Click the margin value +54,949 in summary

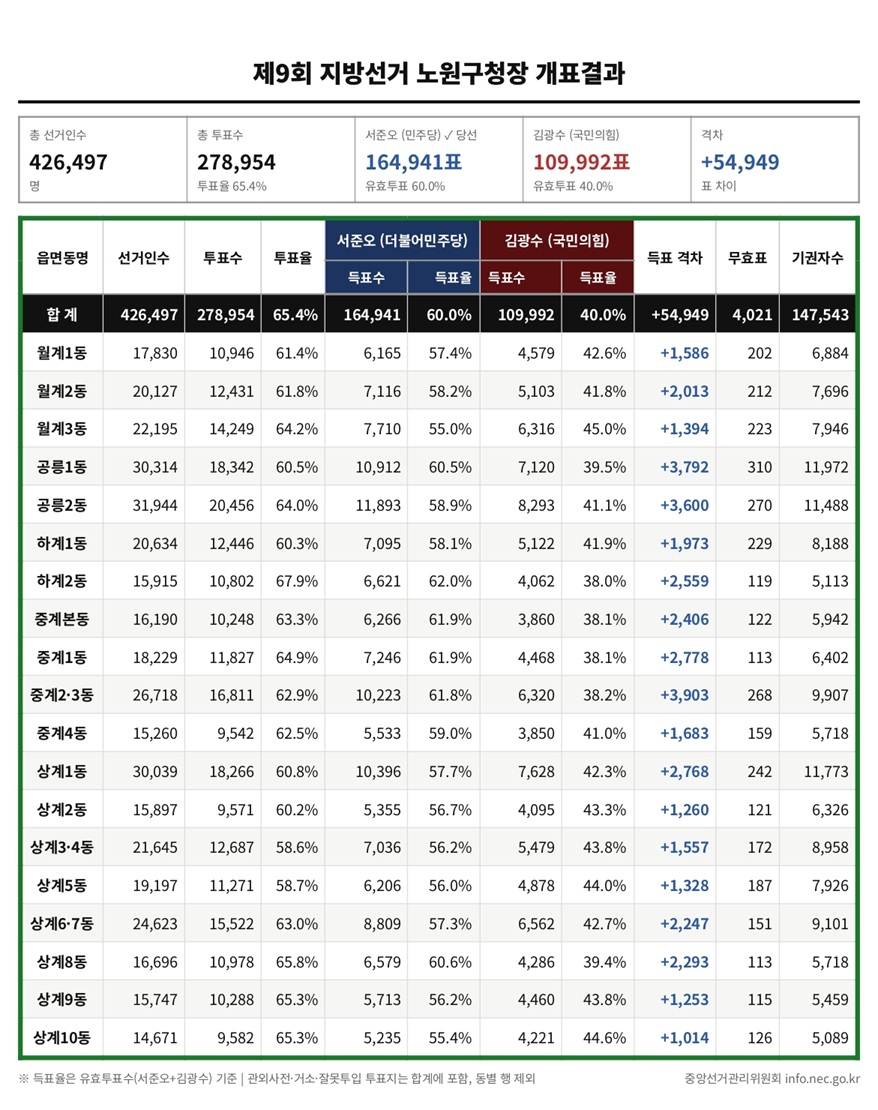740,162
